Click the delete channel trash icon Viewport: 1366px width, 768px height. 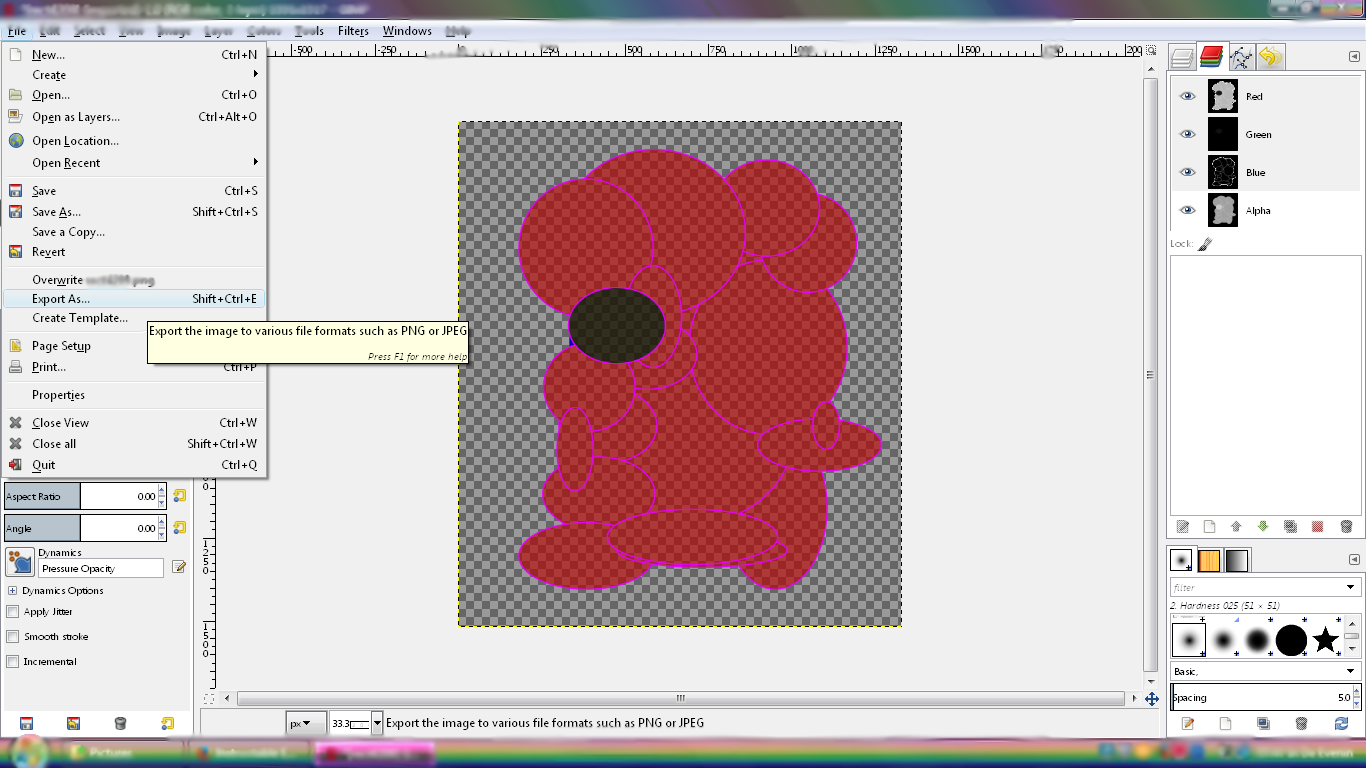(x=1346, y=526)
